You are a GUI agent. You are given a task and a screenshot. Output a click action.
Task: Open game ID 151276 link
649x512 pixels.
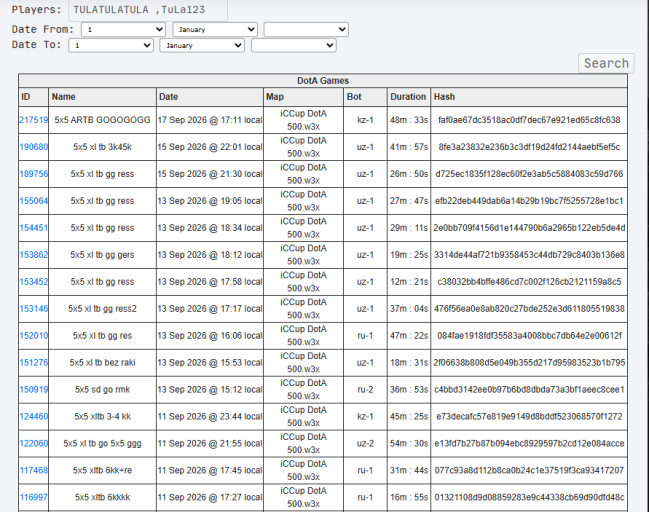[34, 363]
